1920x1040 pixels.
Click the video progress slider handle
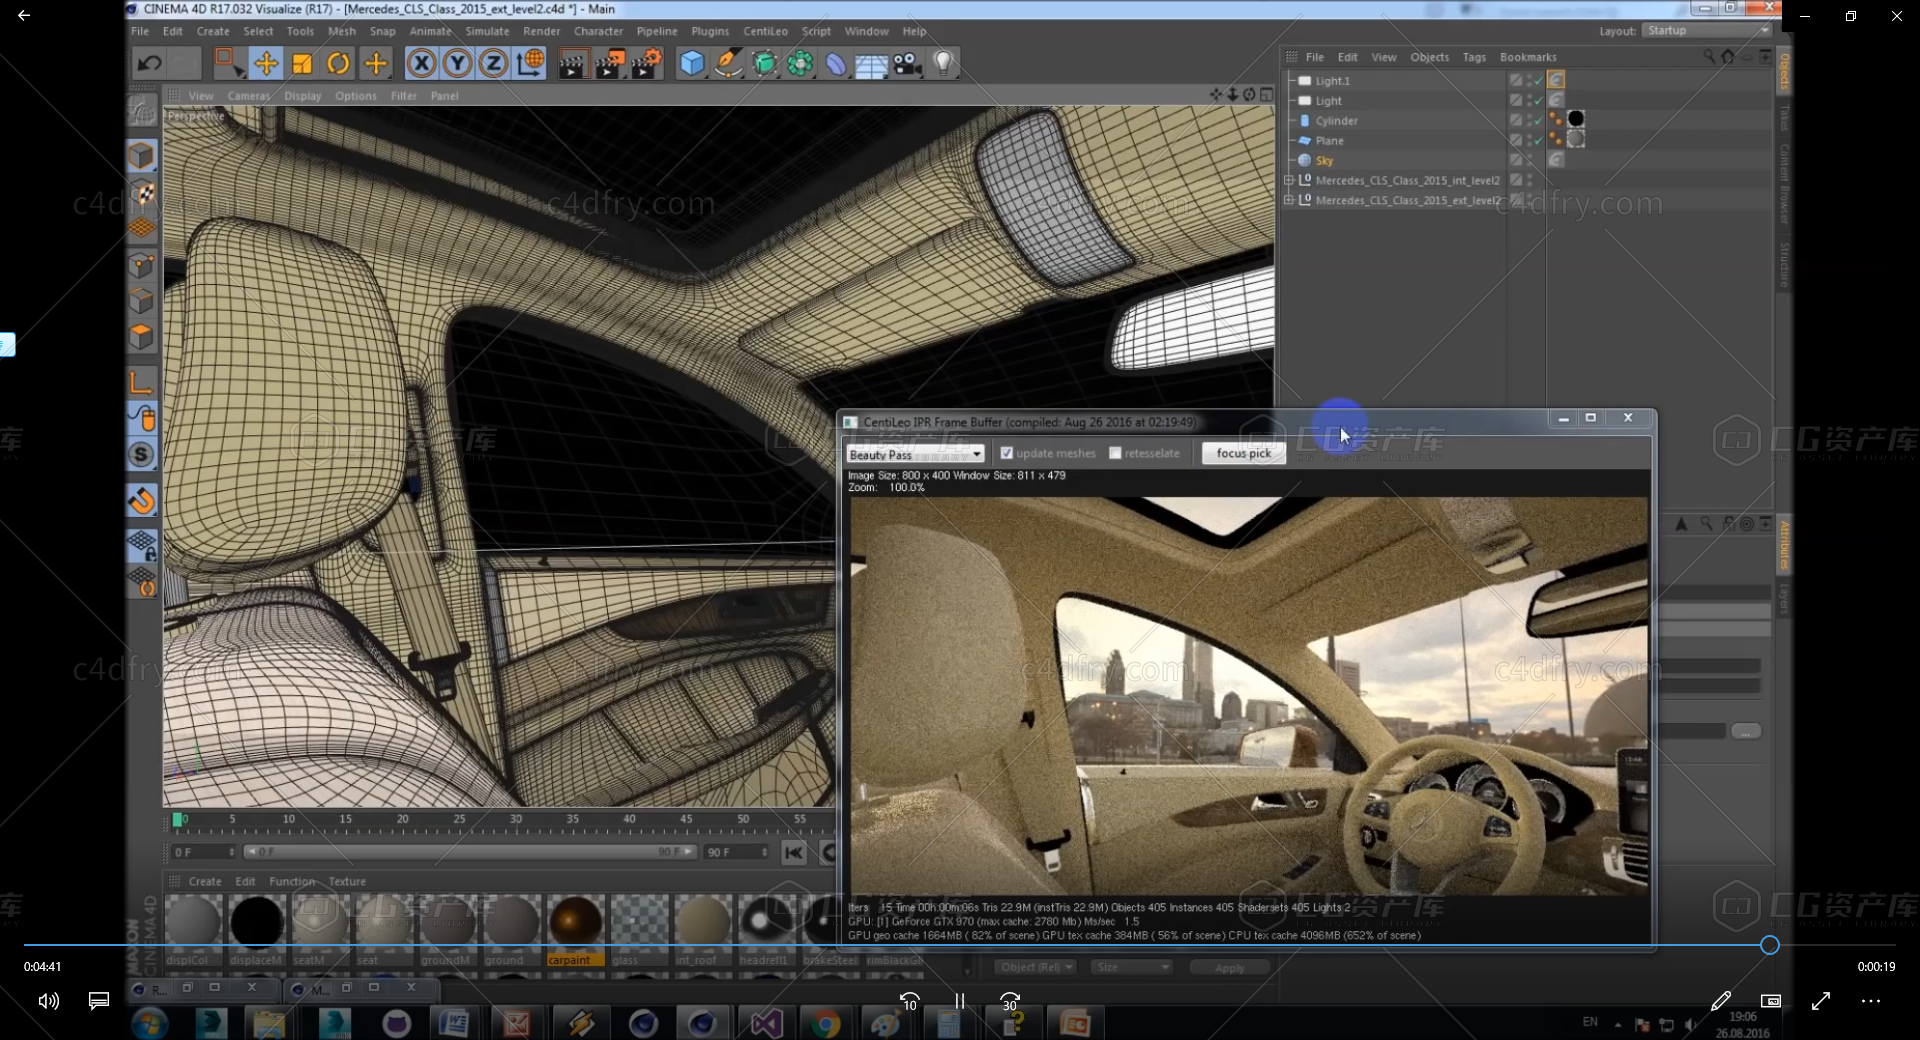point(1769,945)
